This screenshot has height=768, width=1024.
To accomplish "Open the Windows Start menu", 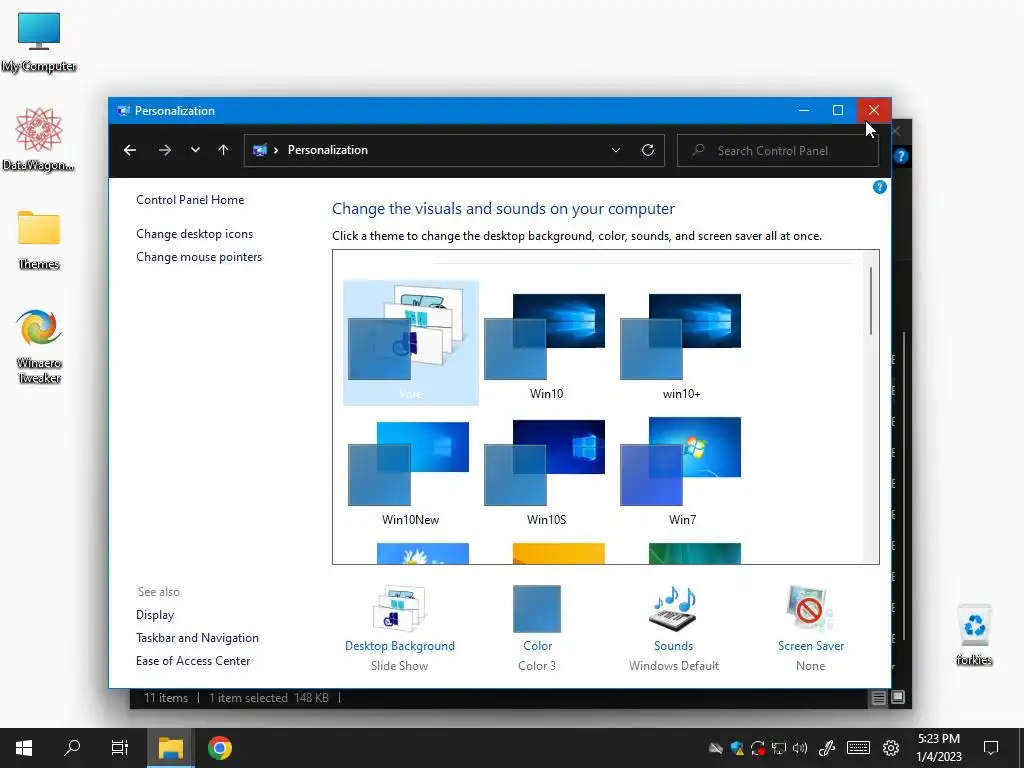I will click(x=24, y=748).
